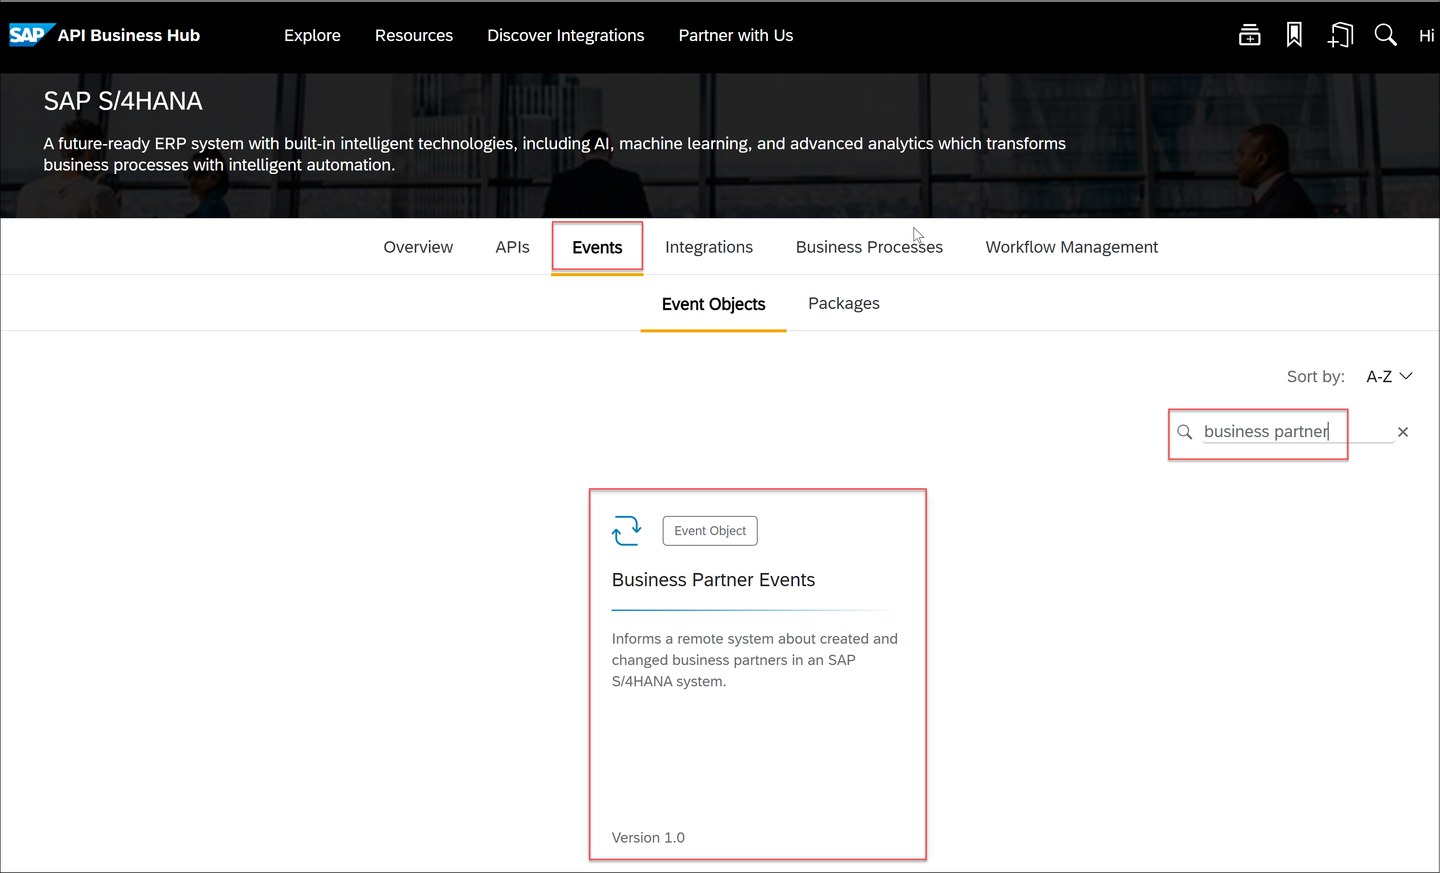Open the Resources menu
The image size is (1440, 873).
click(414, 35)
